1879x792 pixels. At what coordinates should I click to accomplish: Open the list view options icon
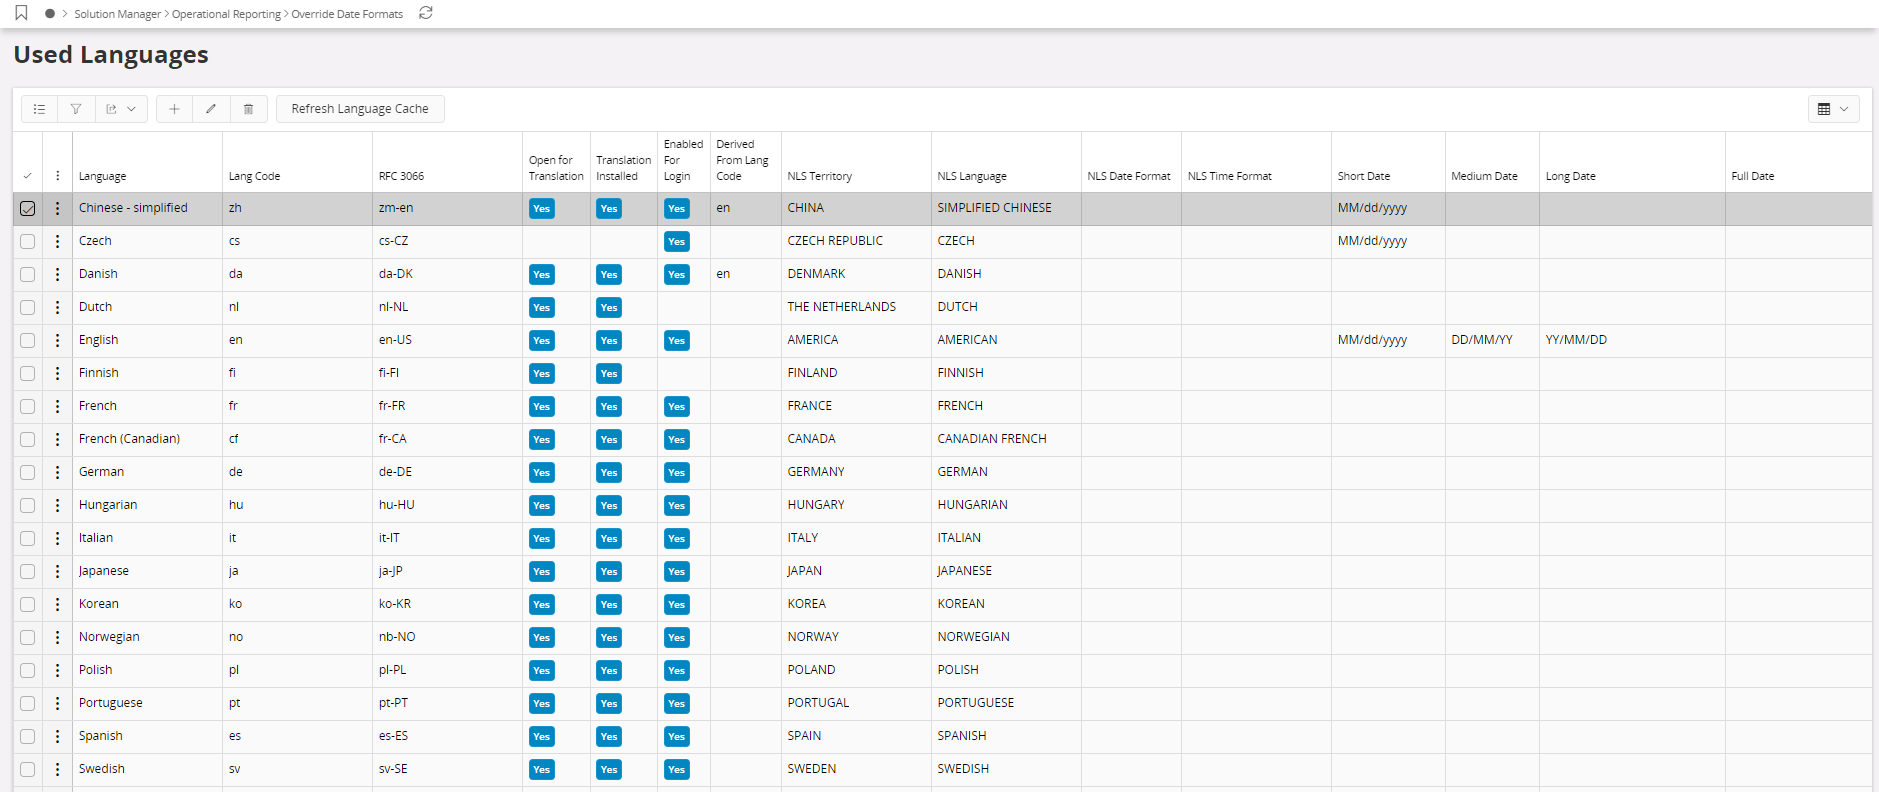[x=39, y=109]
